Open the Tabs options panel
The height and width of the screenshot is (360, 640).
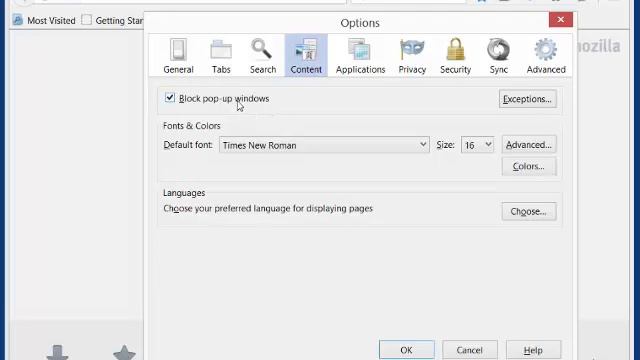click(x=221, y=56)
